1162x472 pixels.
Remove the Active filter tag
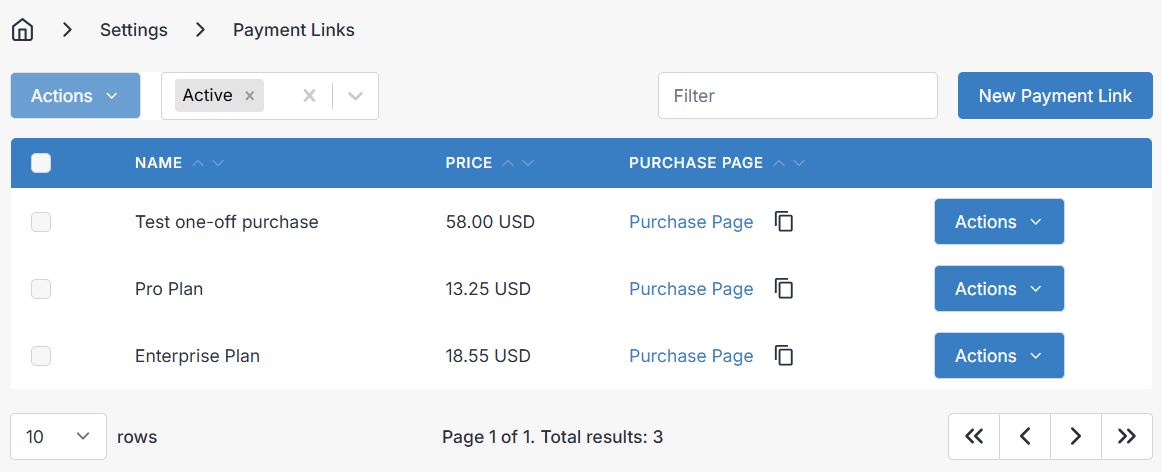(x=250, y=96)
